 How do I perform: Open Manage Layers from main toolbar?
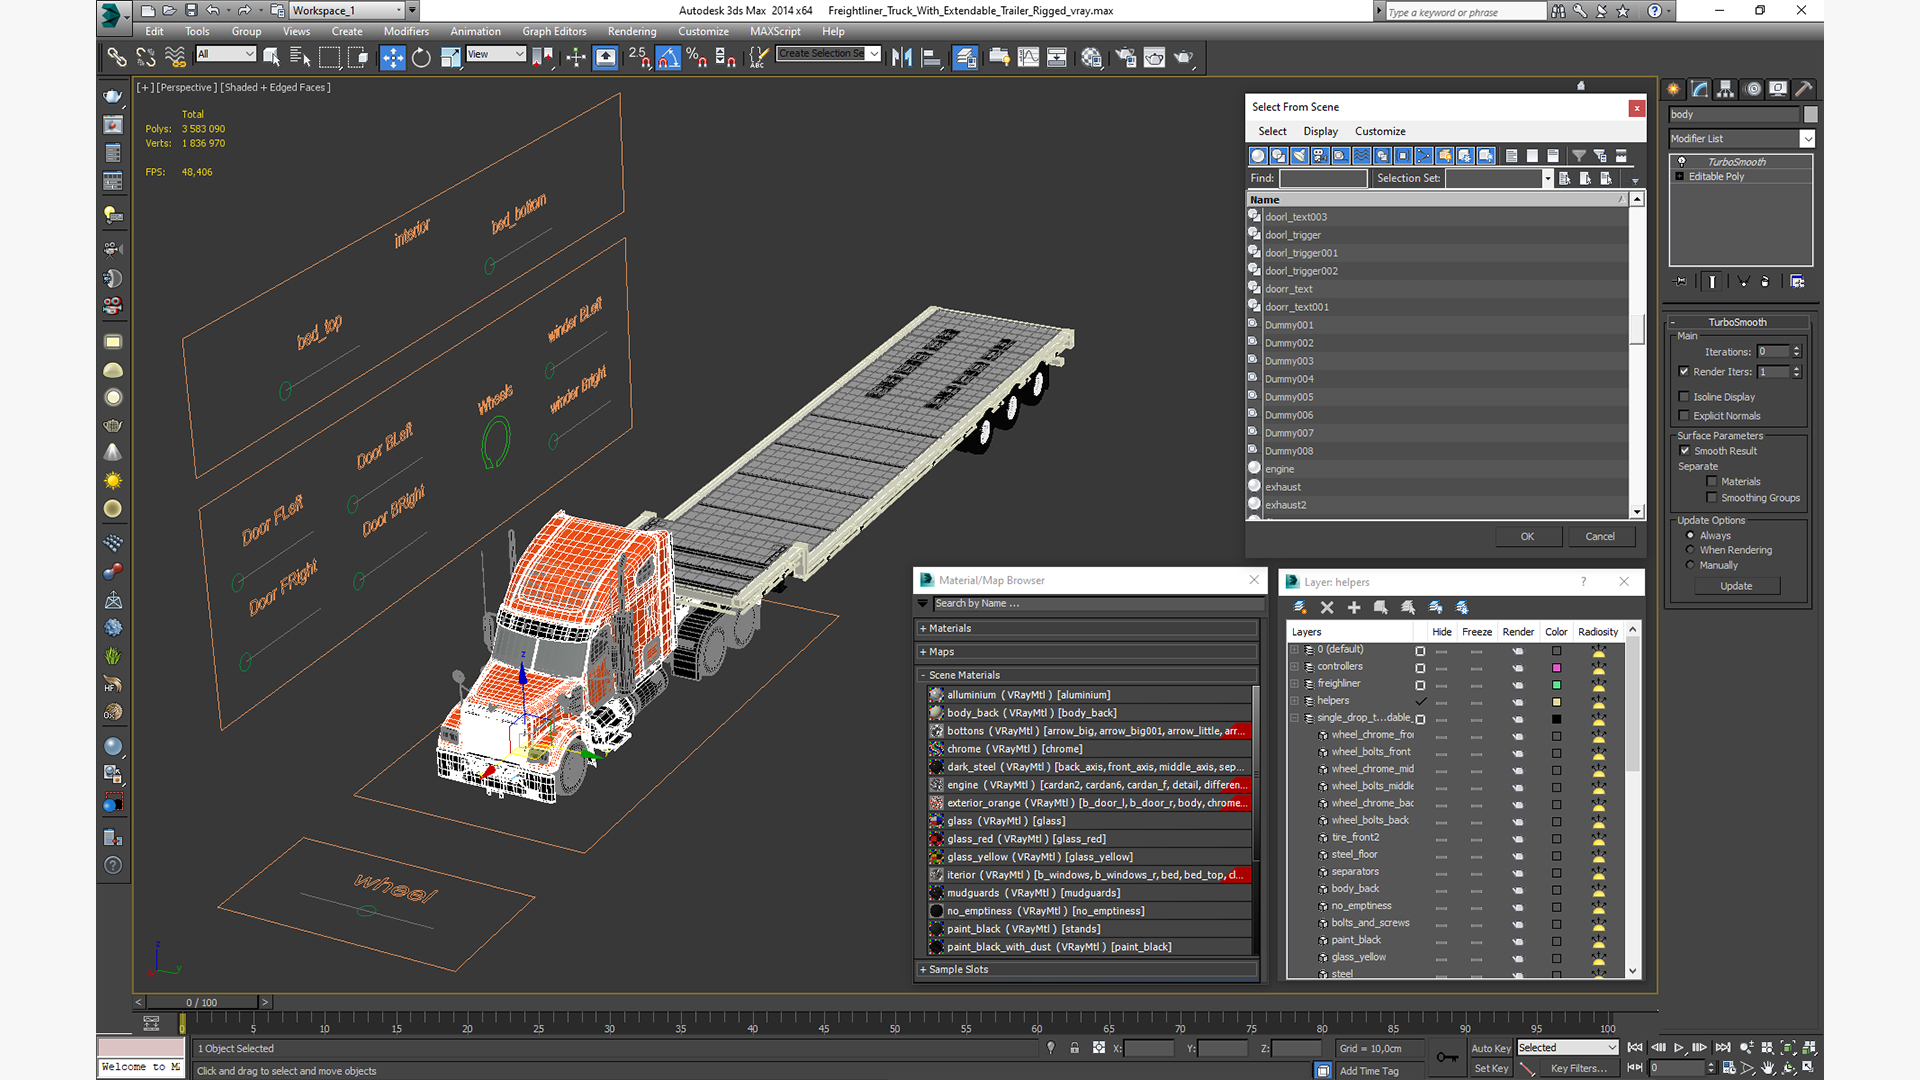coord(965,57)
